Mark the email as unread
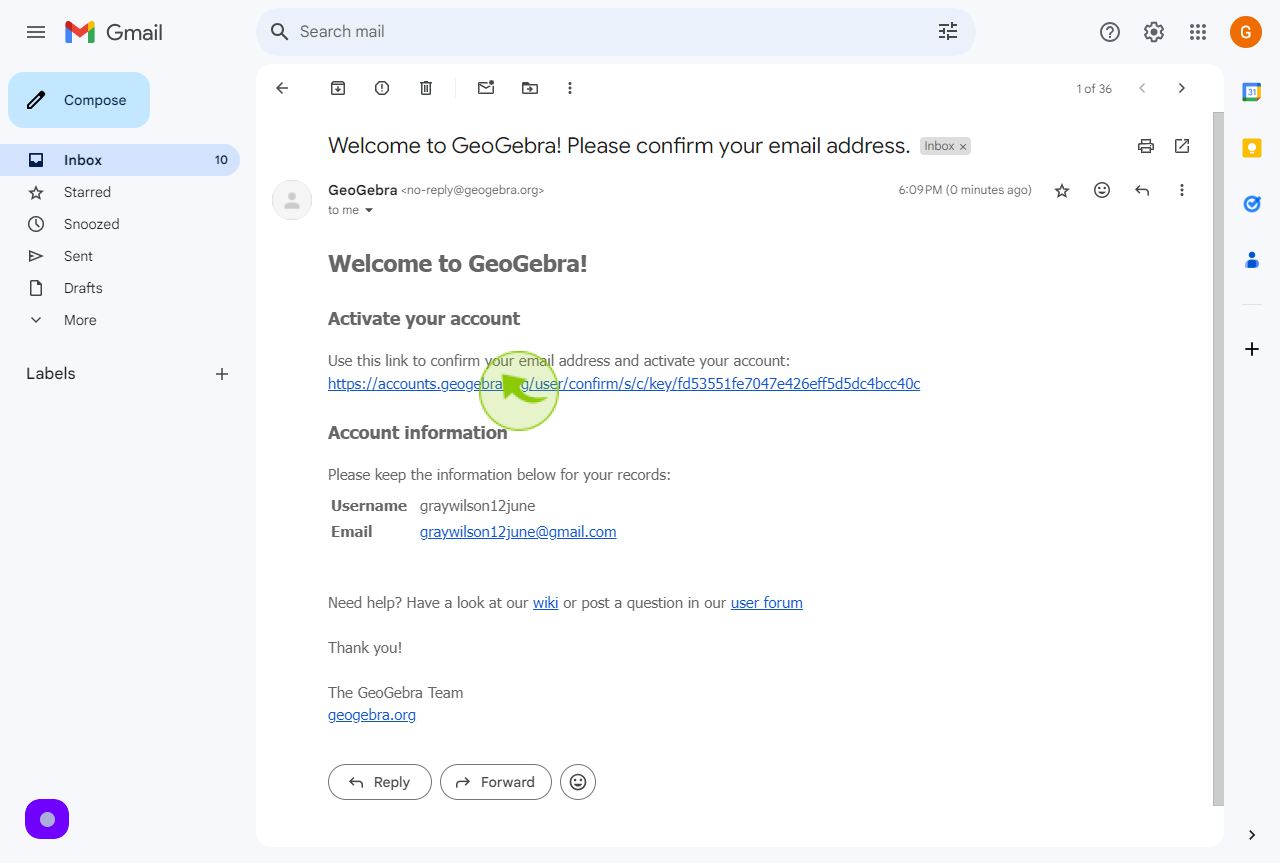This screenshot has height=863, width=1280. click(486, 88)
